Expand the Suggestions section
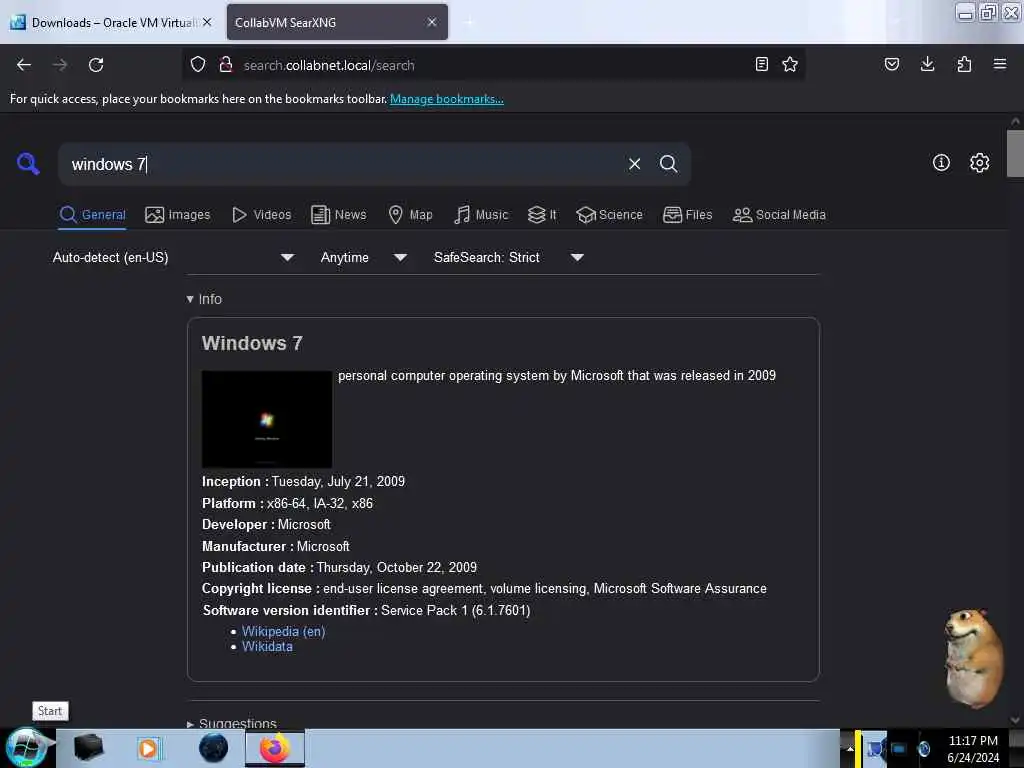The width and height of the screenshot is (1024, 768). [x=232, y=723]
